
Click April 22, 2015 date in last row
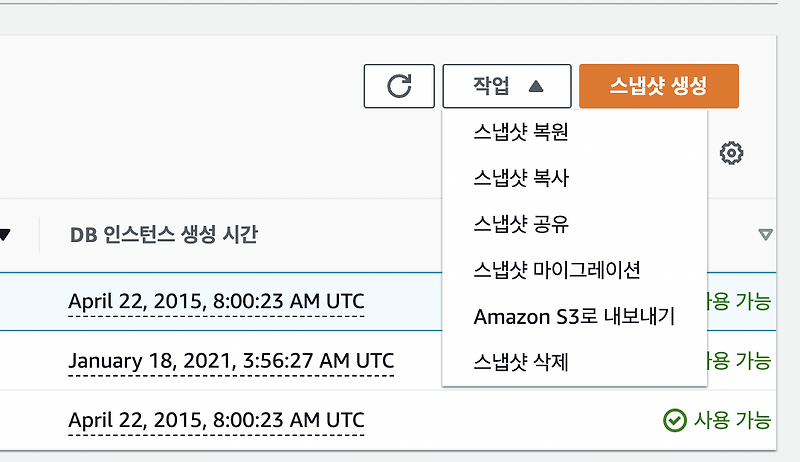(216, 421)
